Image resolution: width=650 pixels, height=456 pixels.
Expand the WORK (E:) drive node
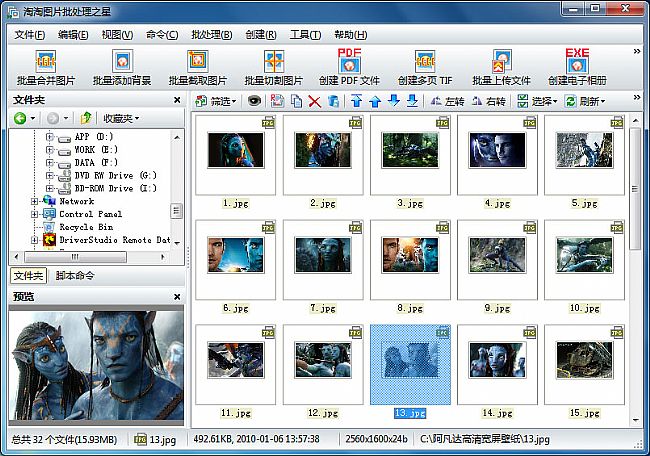[49, 149]
